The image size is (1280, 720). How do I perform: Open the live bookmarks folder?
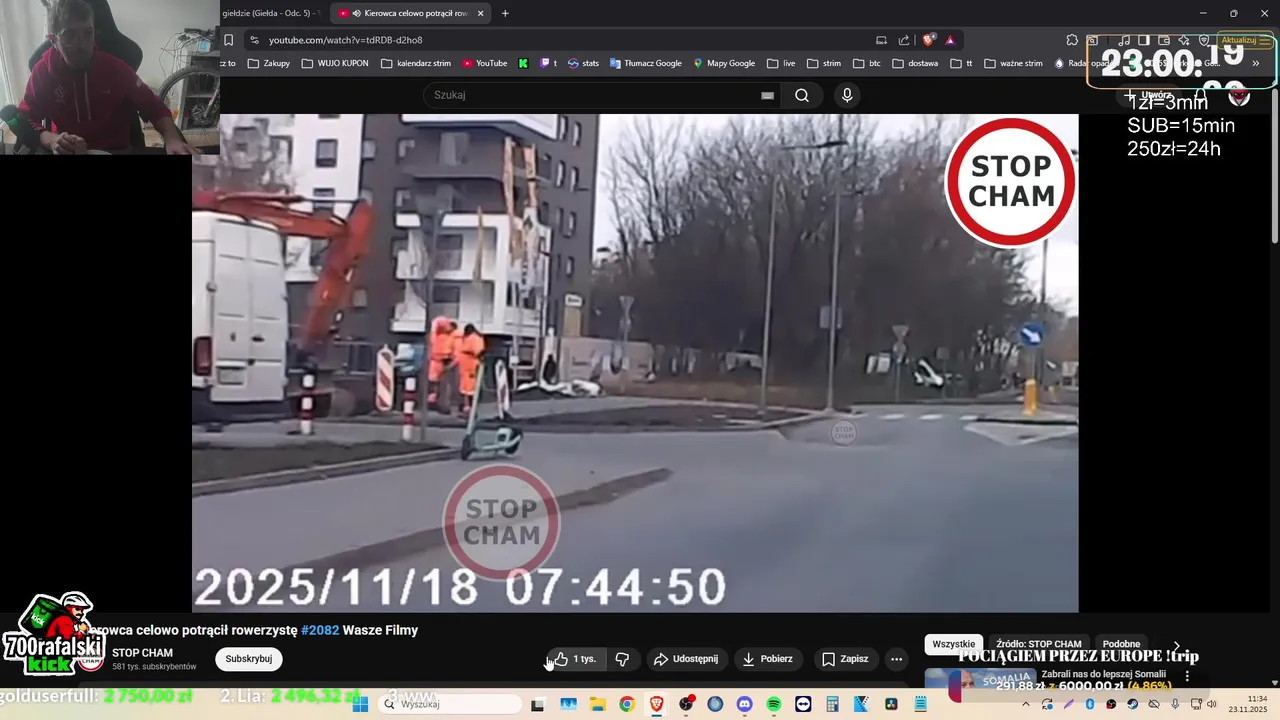781,63
